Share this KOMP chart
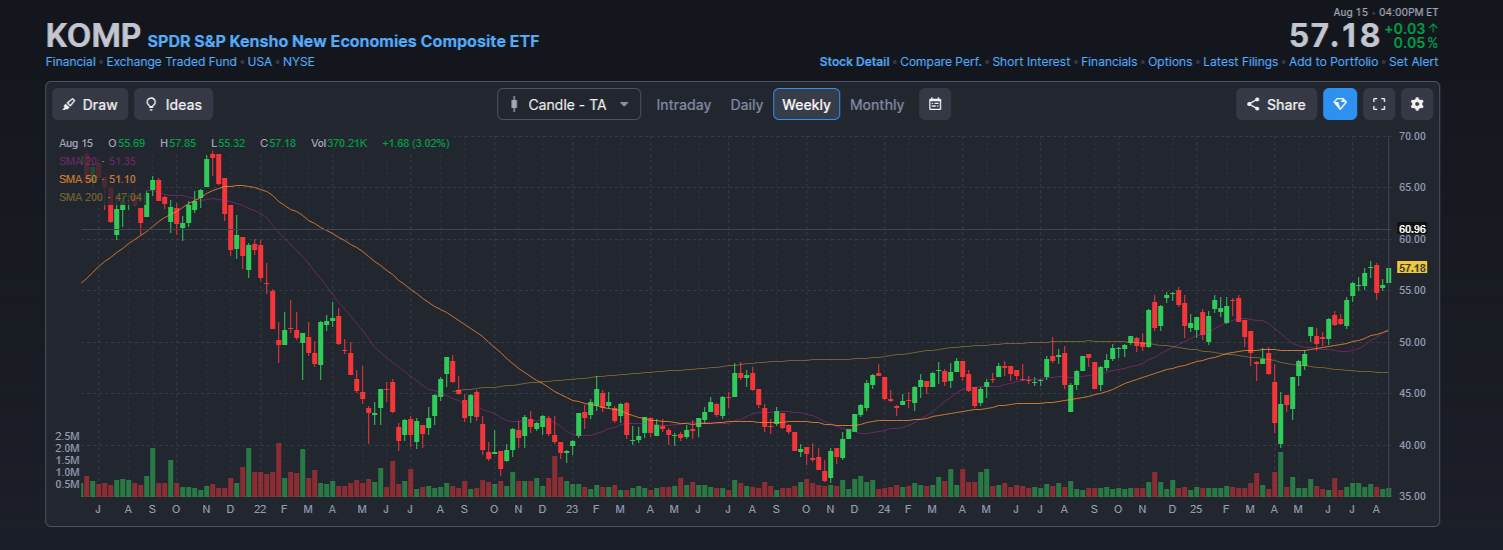 pos(1275,105)
